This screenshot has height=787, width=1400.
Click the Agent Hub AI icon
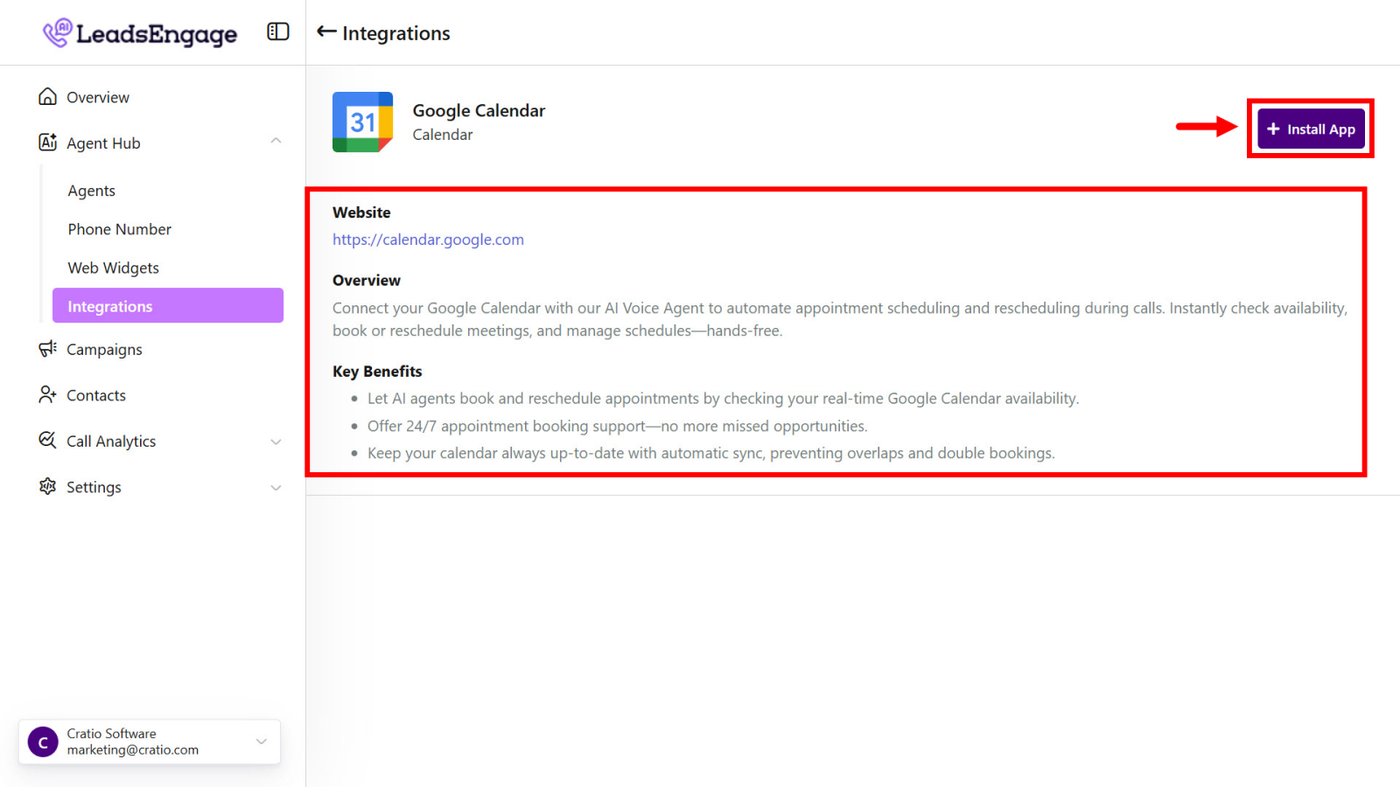(47, 143)
